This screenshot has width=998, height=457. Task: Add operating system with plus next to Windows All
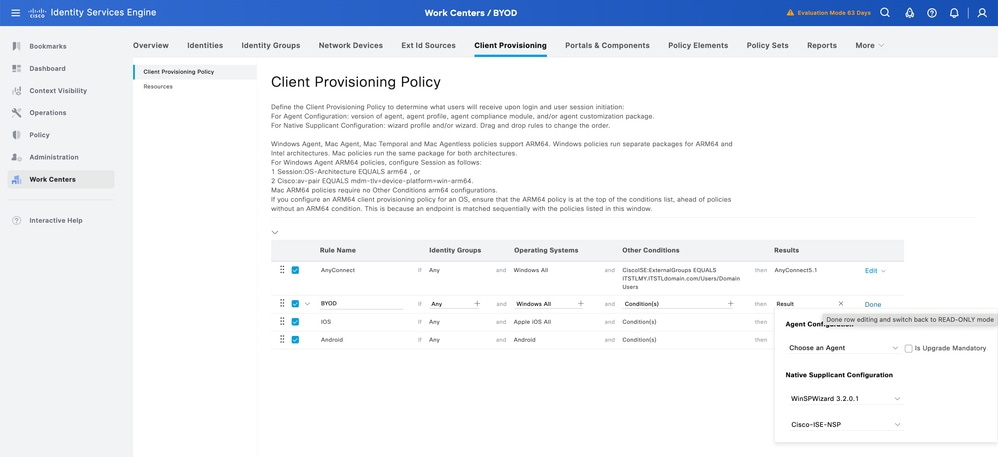point(580,304)
